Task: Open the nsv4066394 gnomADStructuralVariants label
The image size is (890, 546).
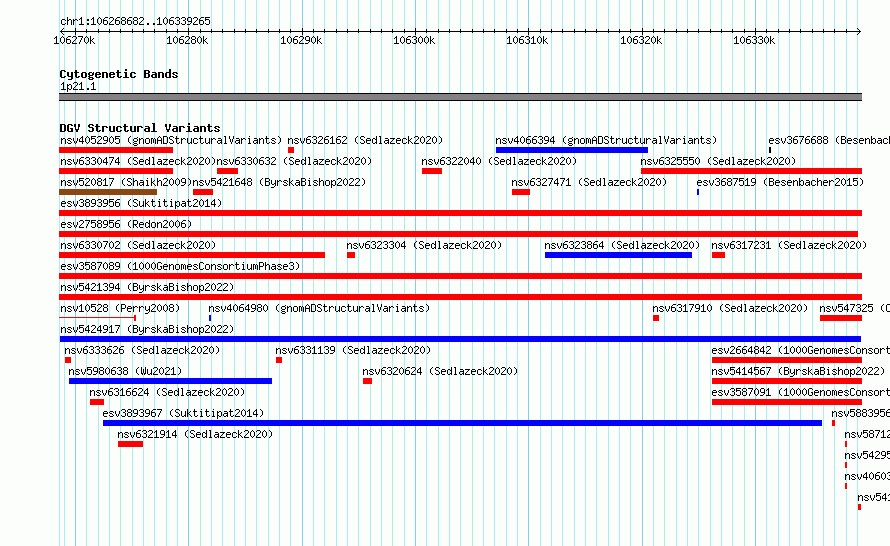Action: (x=606, y=140)
